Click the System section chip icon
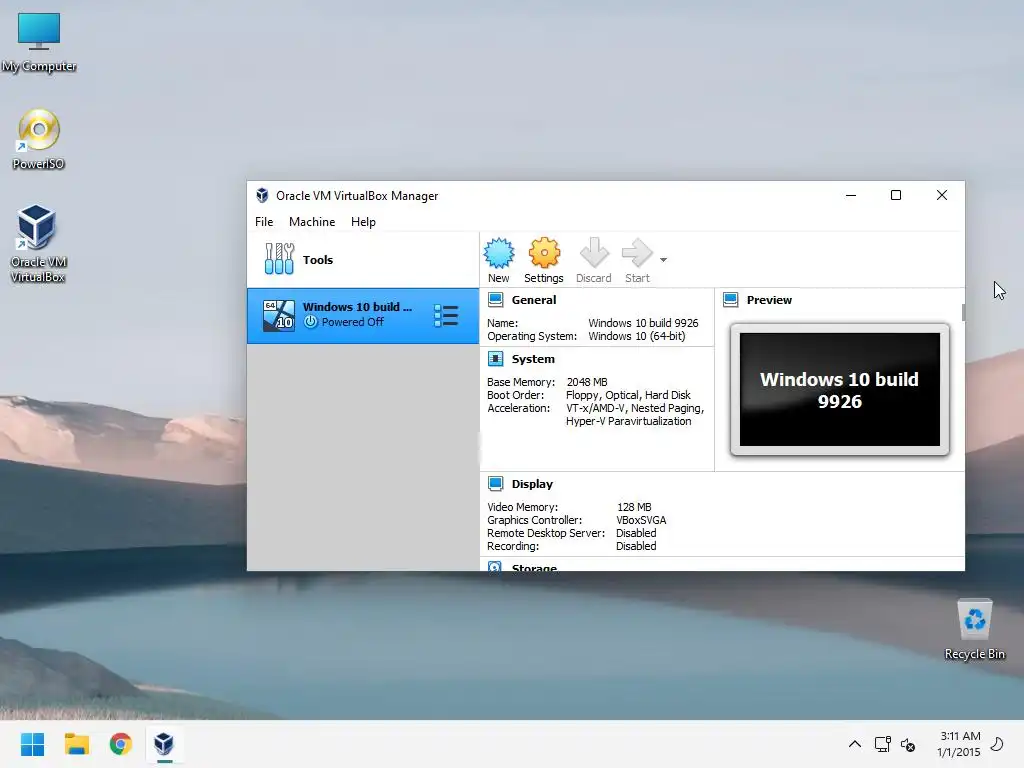This screenshot has width=1024, height=768. (x=496, y=359)
